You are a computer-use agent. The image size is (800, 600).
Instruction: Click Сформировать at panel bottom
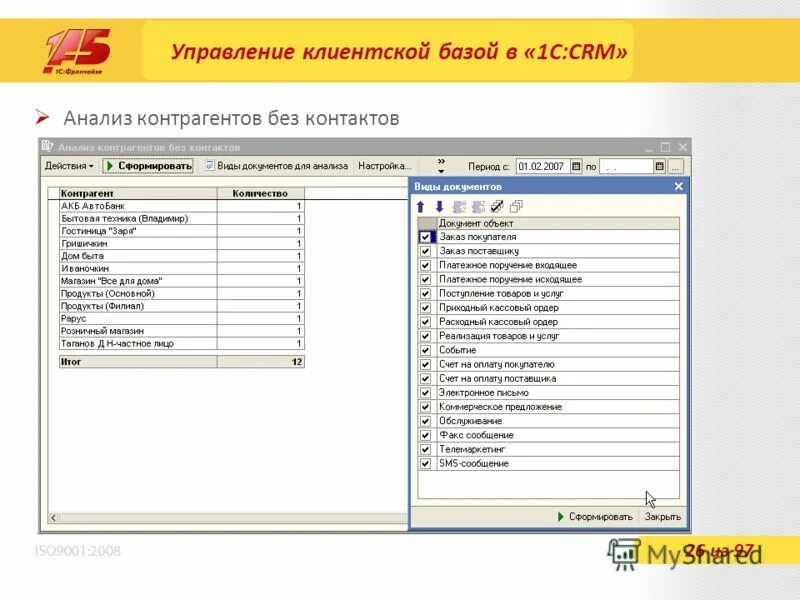click(x=595, y=517)
